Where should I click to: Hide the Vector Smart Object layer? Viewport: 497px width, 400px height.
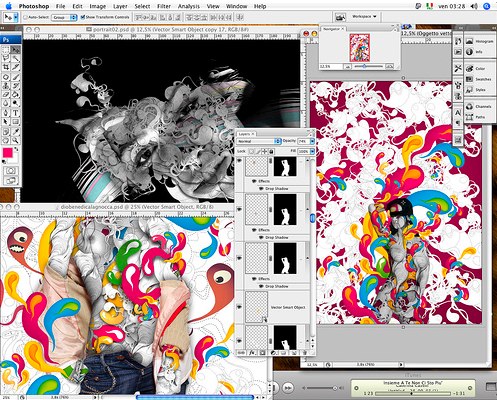coord(239,307)
